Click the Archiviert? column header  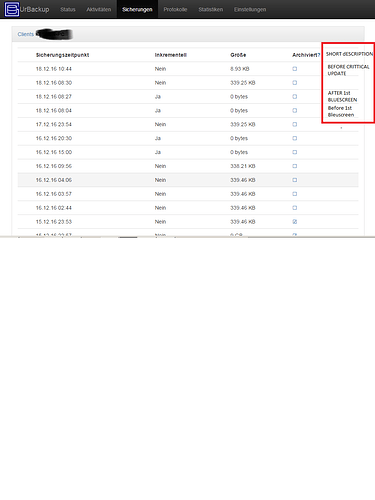tap(306, 55)
